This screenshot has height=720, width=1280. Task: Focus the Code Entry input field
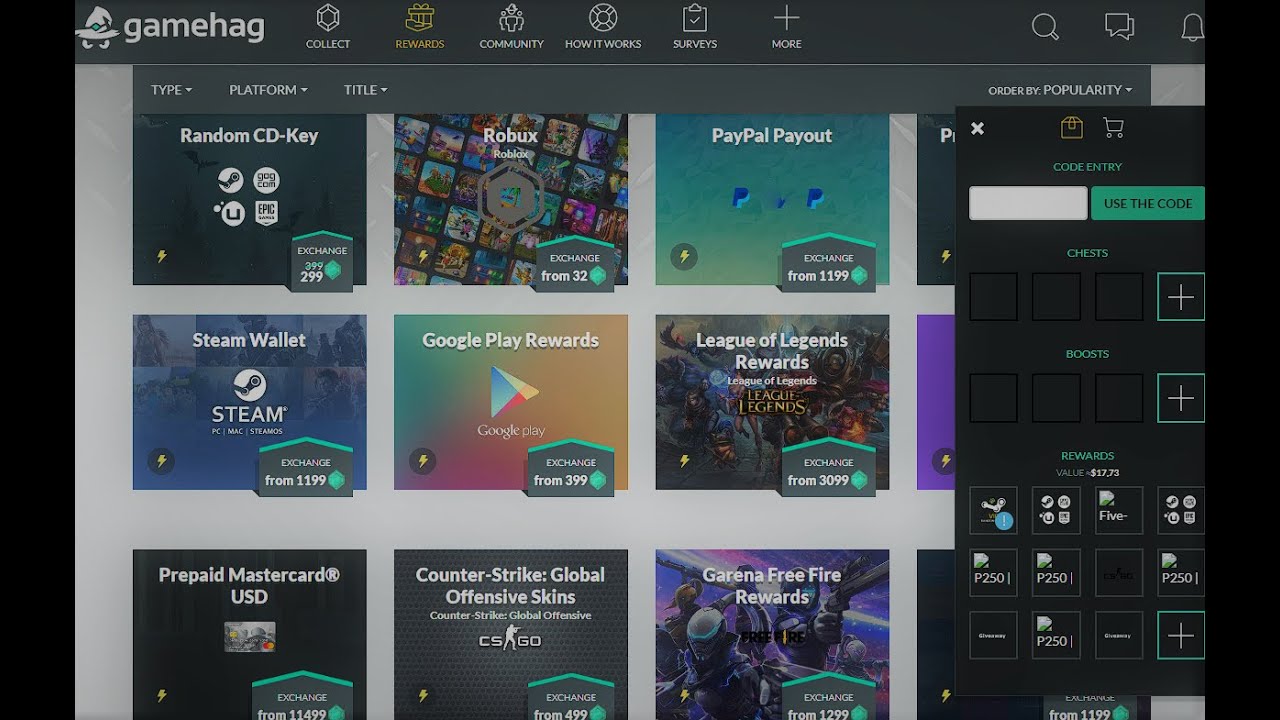pos(1028,203)
